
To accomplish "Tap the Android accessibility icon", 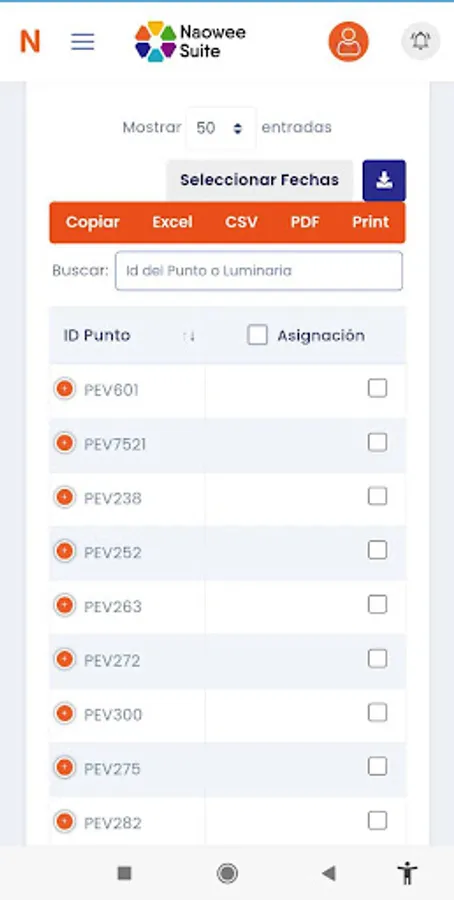I will coord(408,873).
